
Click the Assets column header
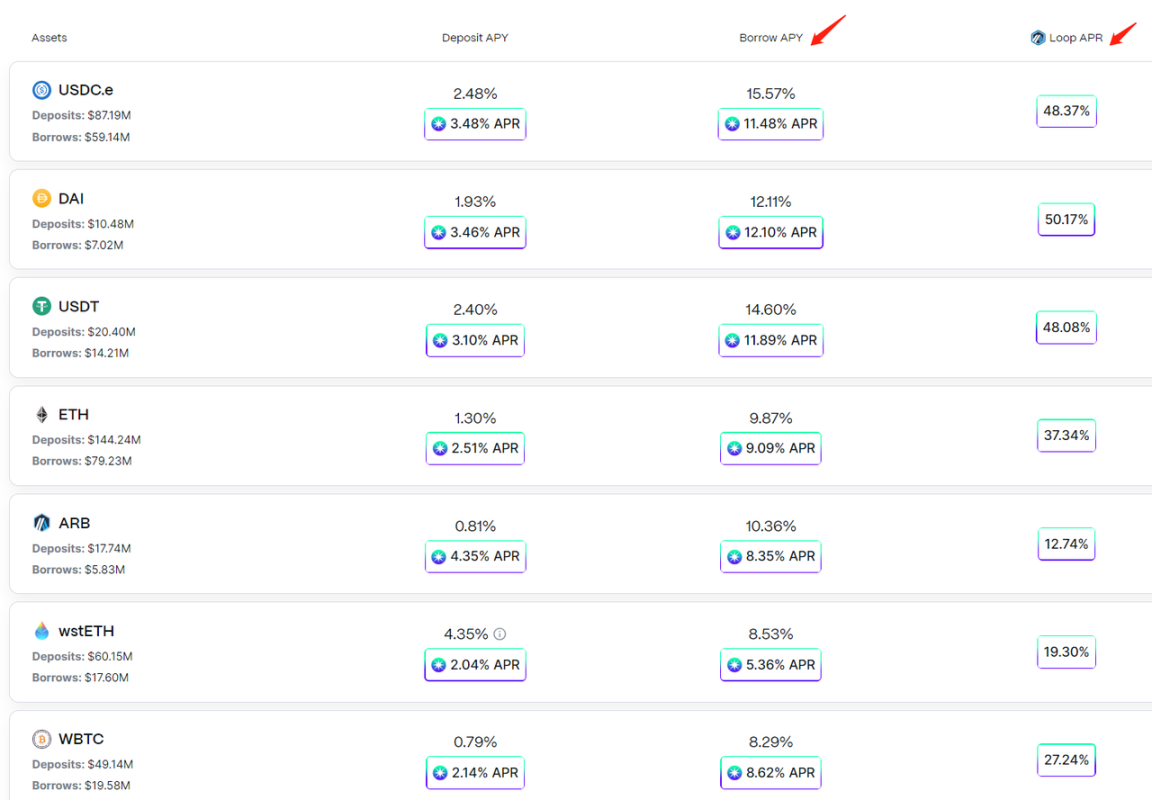point(49,38)
